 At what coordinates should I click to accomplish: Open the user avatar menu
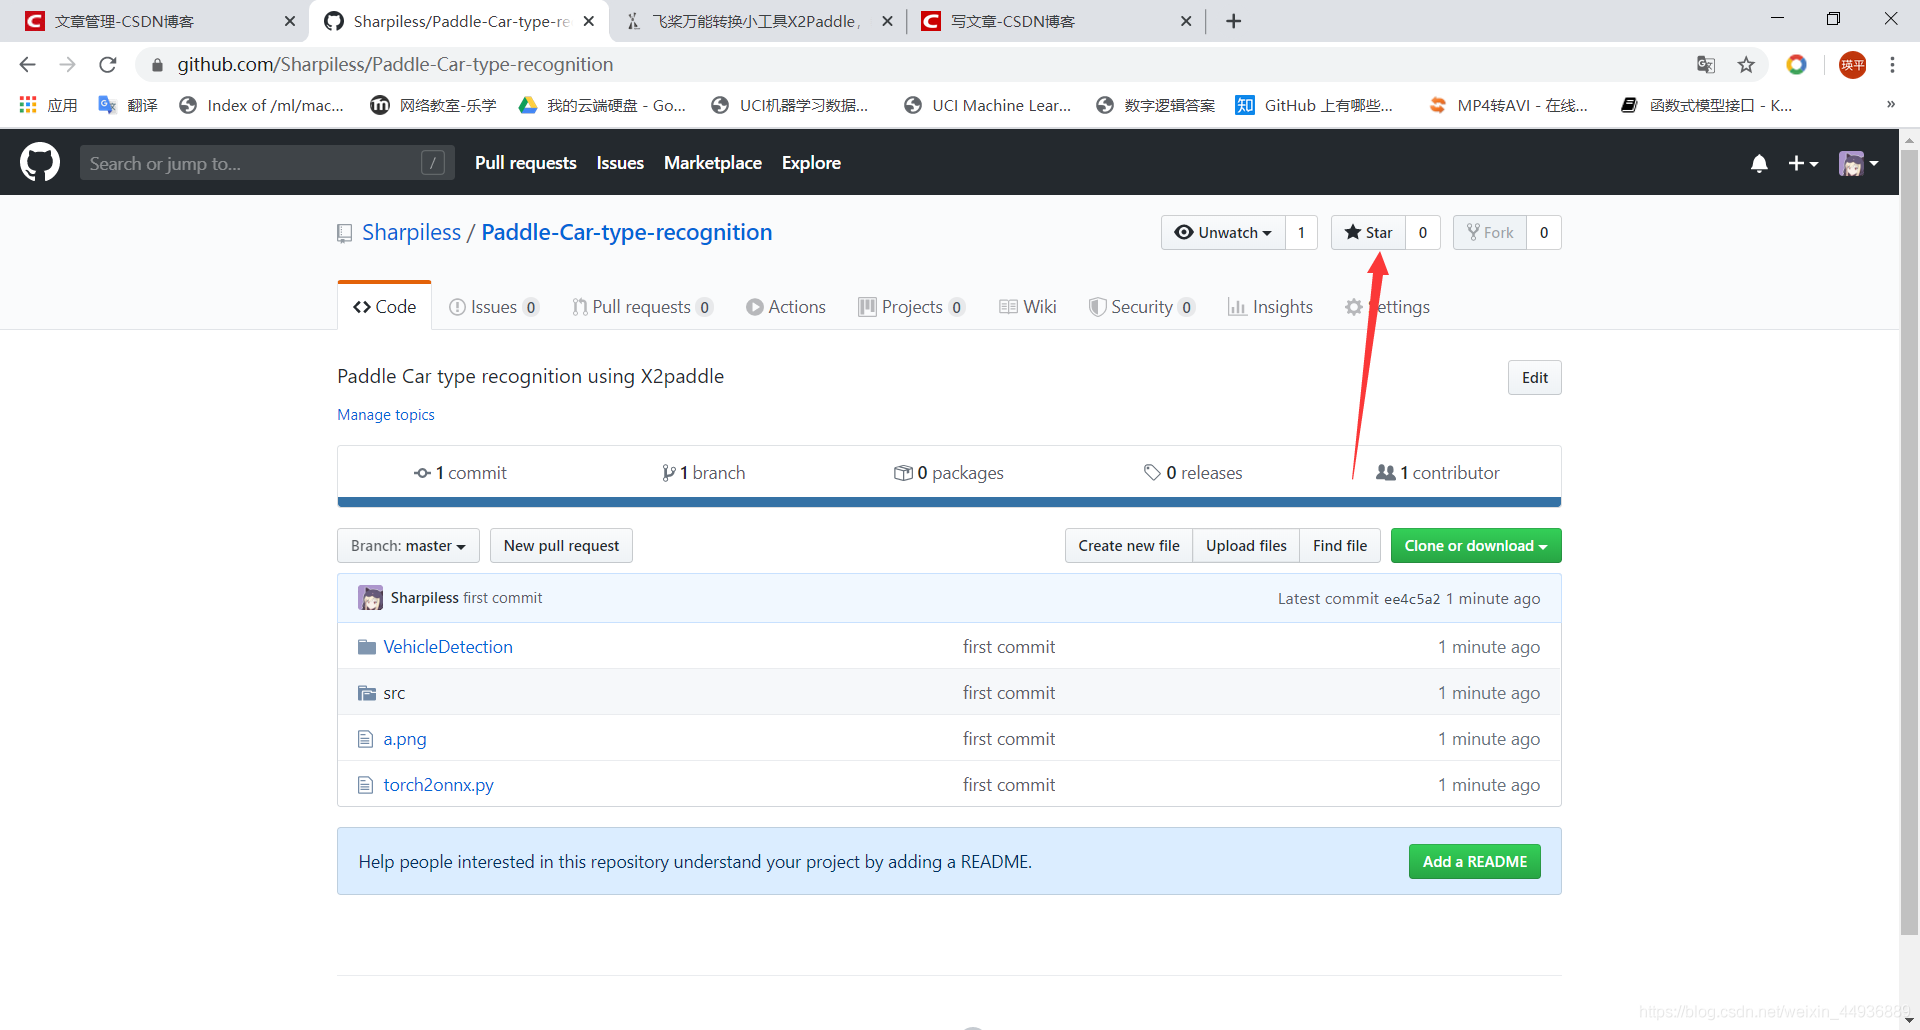pyautogui.click(x=1858, y=163)
